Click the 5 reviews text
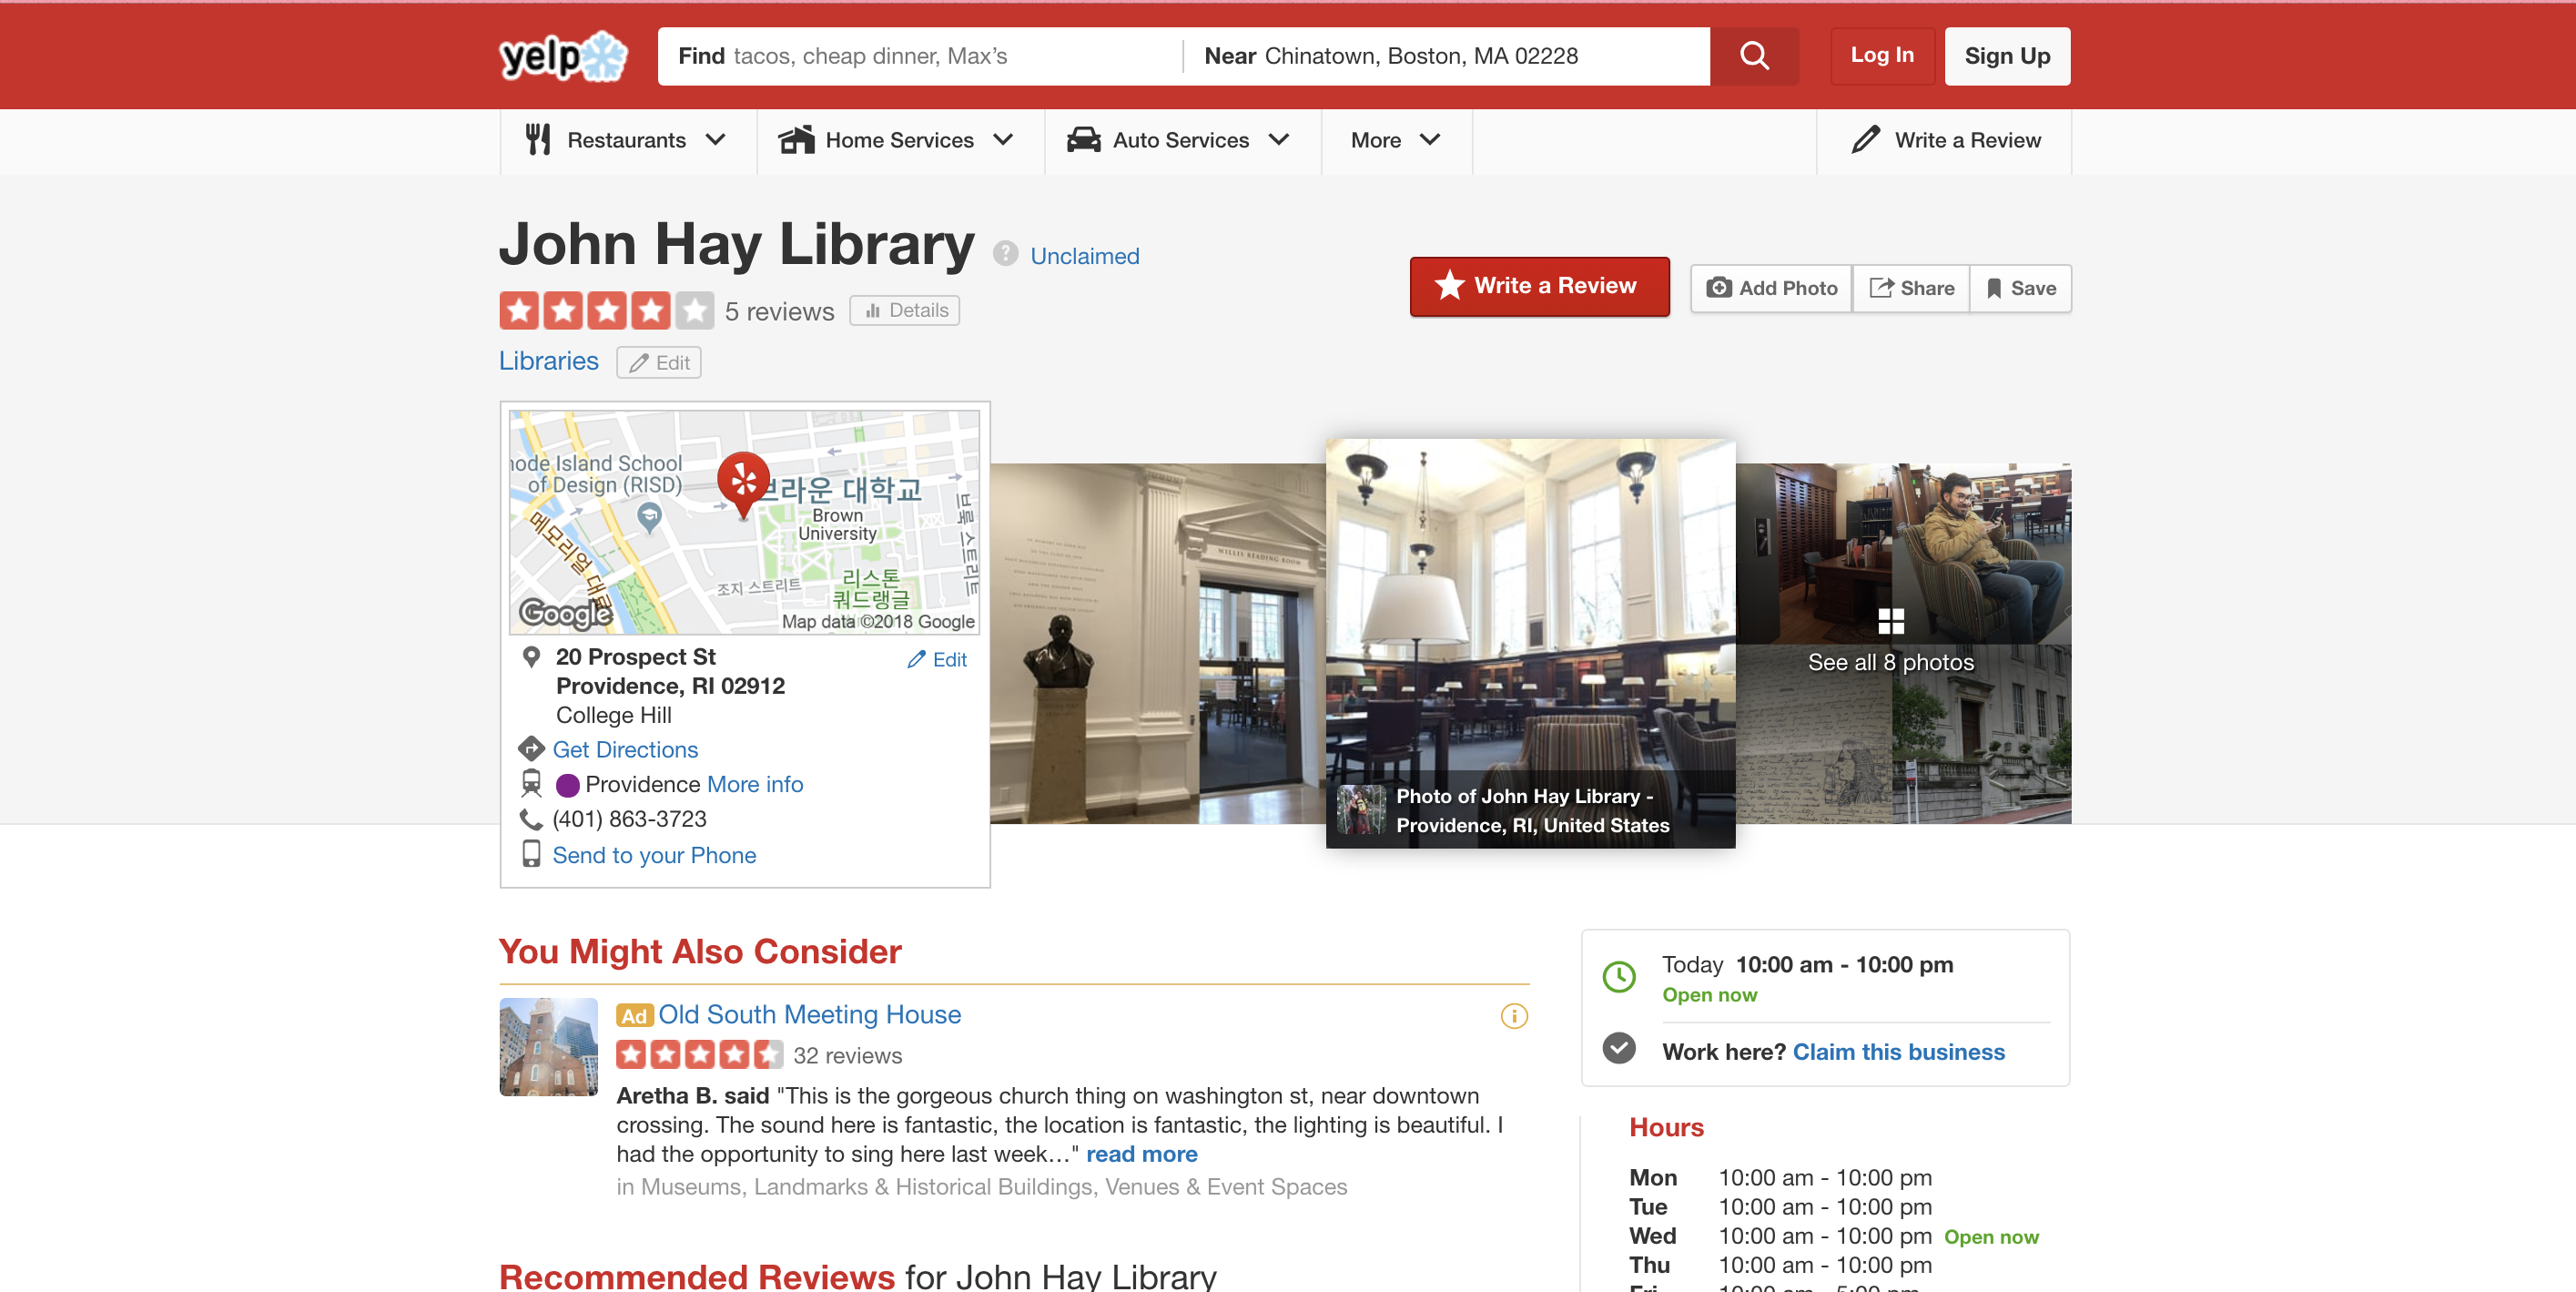Screen dimensions: 2576x1292 [x=779, y=311]
